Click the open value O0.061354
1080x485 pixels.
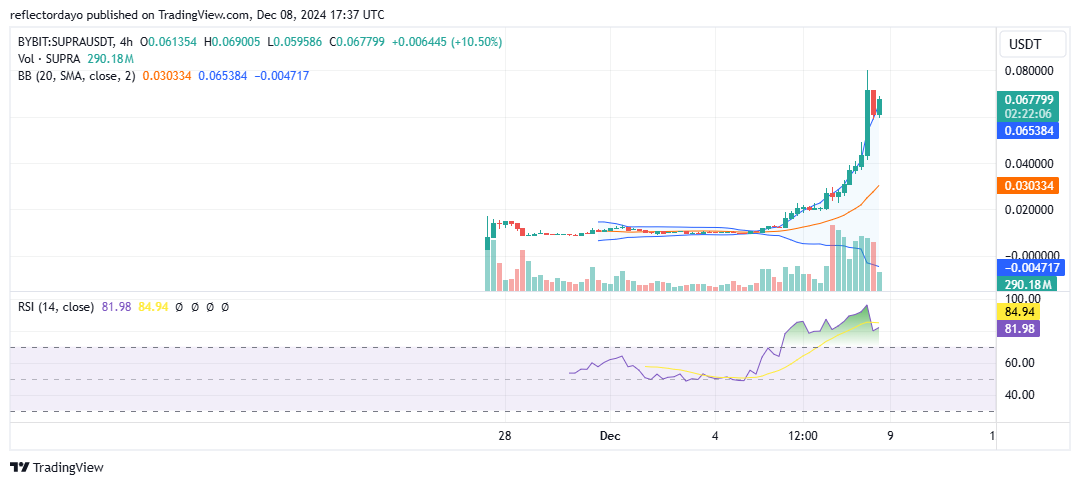(x=169, y=42)
